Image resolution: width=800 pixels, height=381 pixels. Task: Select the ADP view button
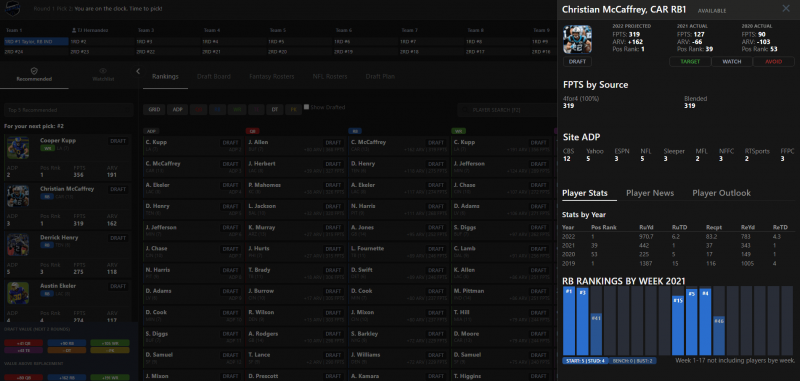[x=177, y=109]
